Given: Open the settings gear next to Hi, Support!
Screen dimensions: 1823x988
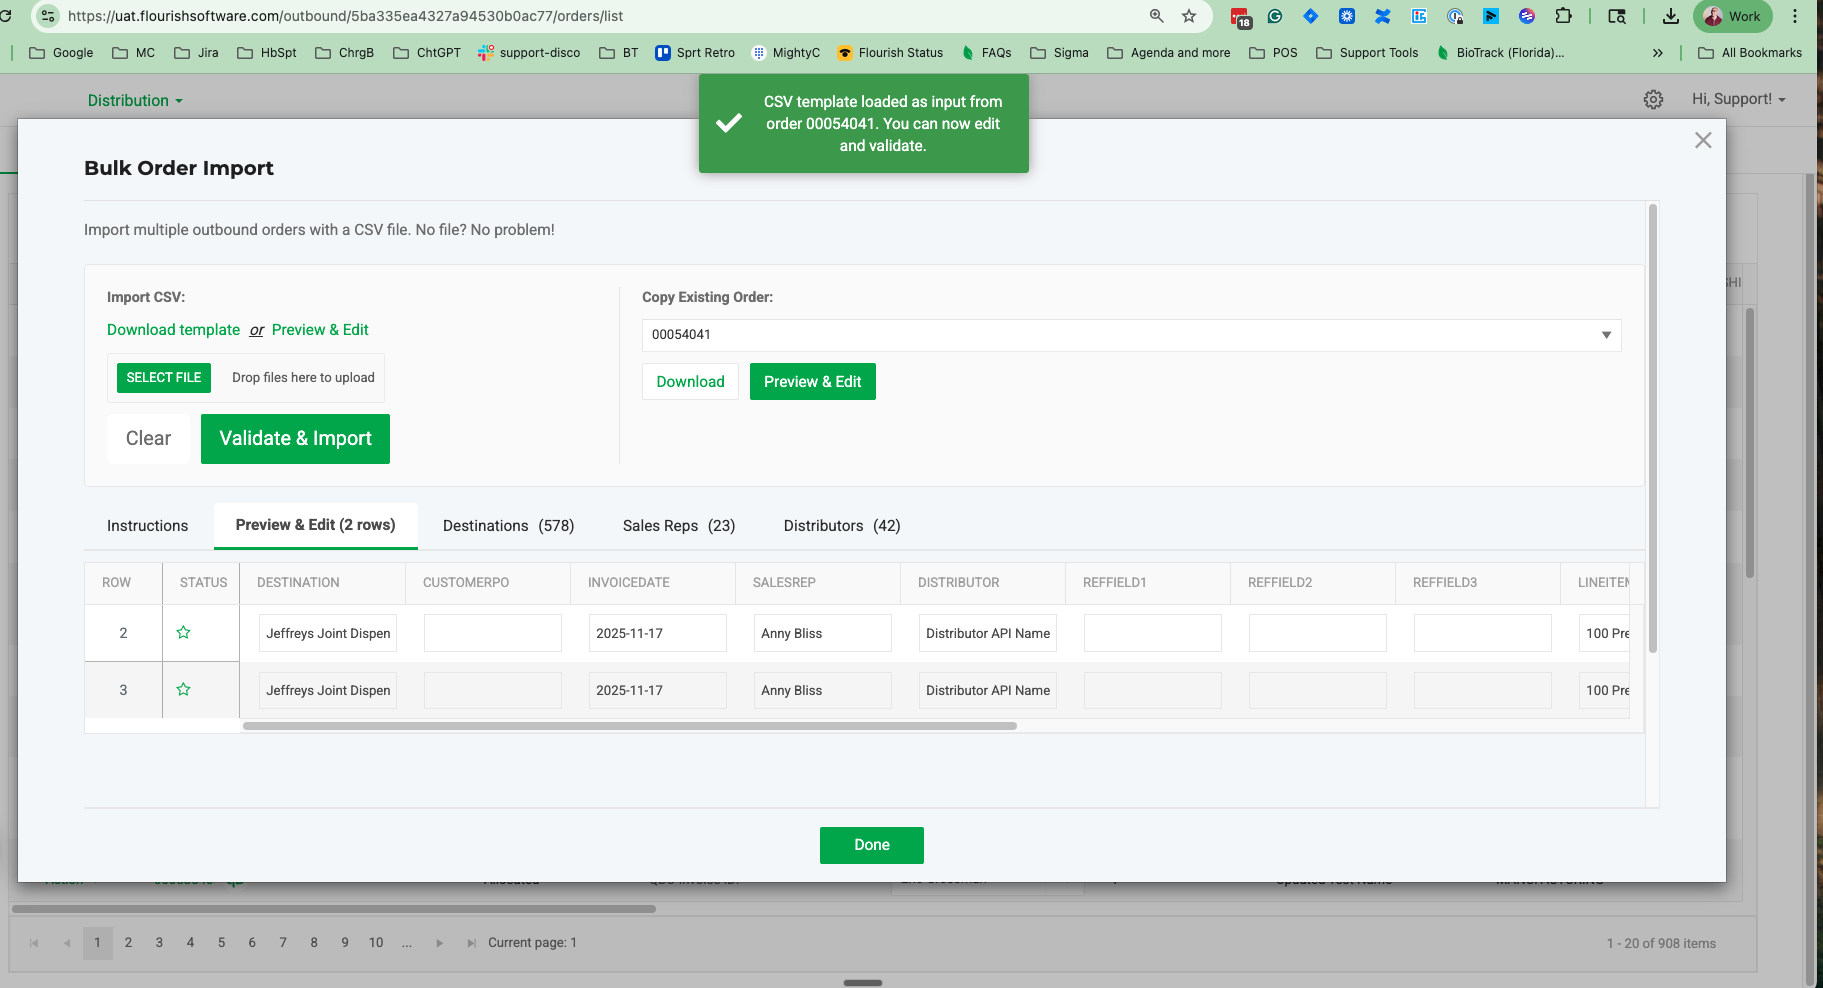Looking at the screenshot, I should pos(1654,100).
